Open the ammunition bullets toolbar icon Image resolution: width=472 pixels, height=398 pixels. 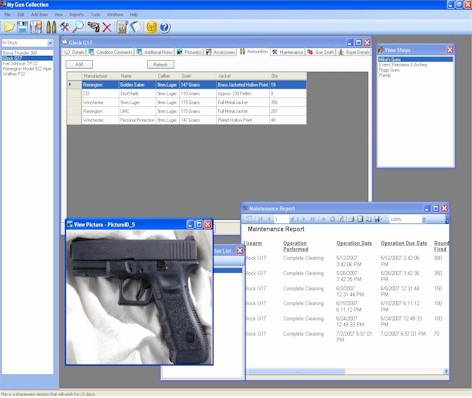pos(51,27)
